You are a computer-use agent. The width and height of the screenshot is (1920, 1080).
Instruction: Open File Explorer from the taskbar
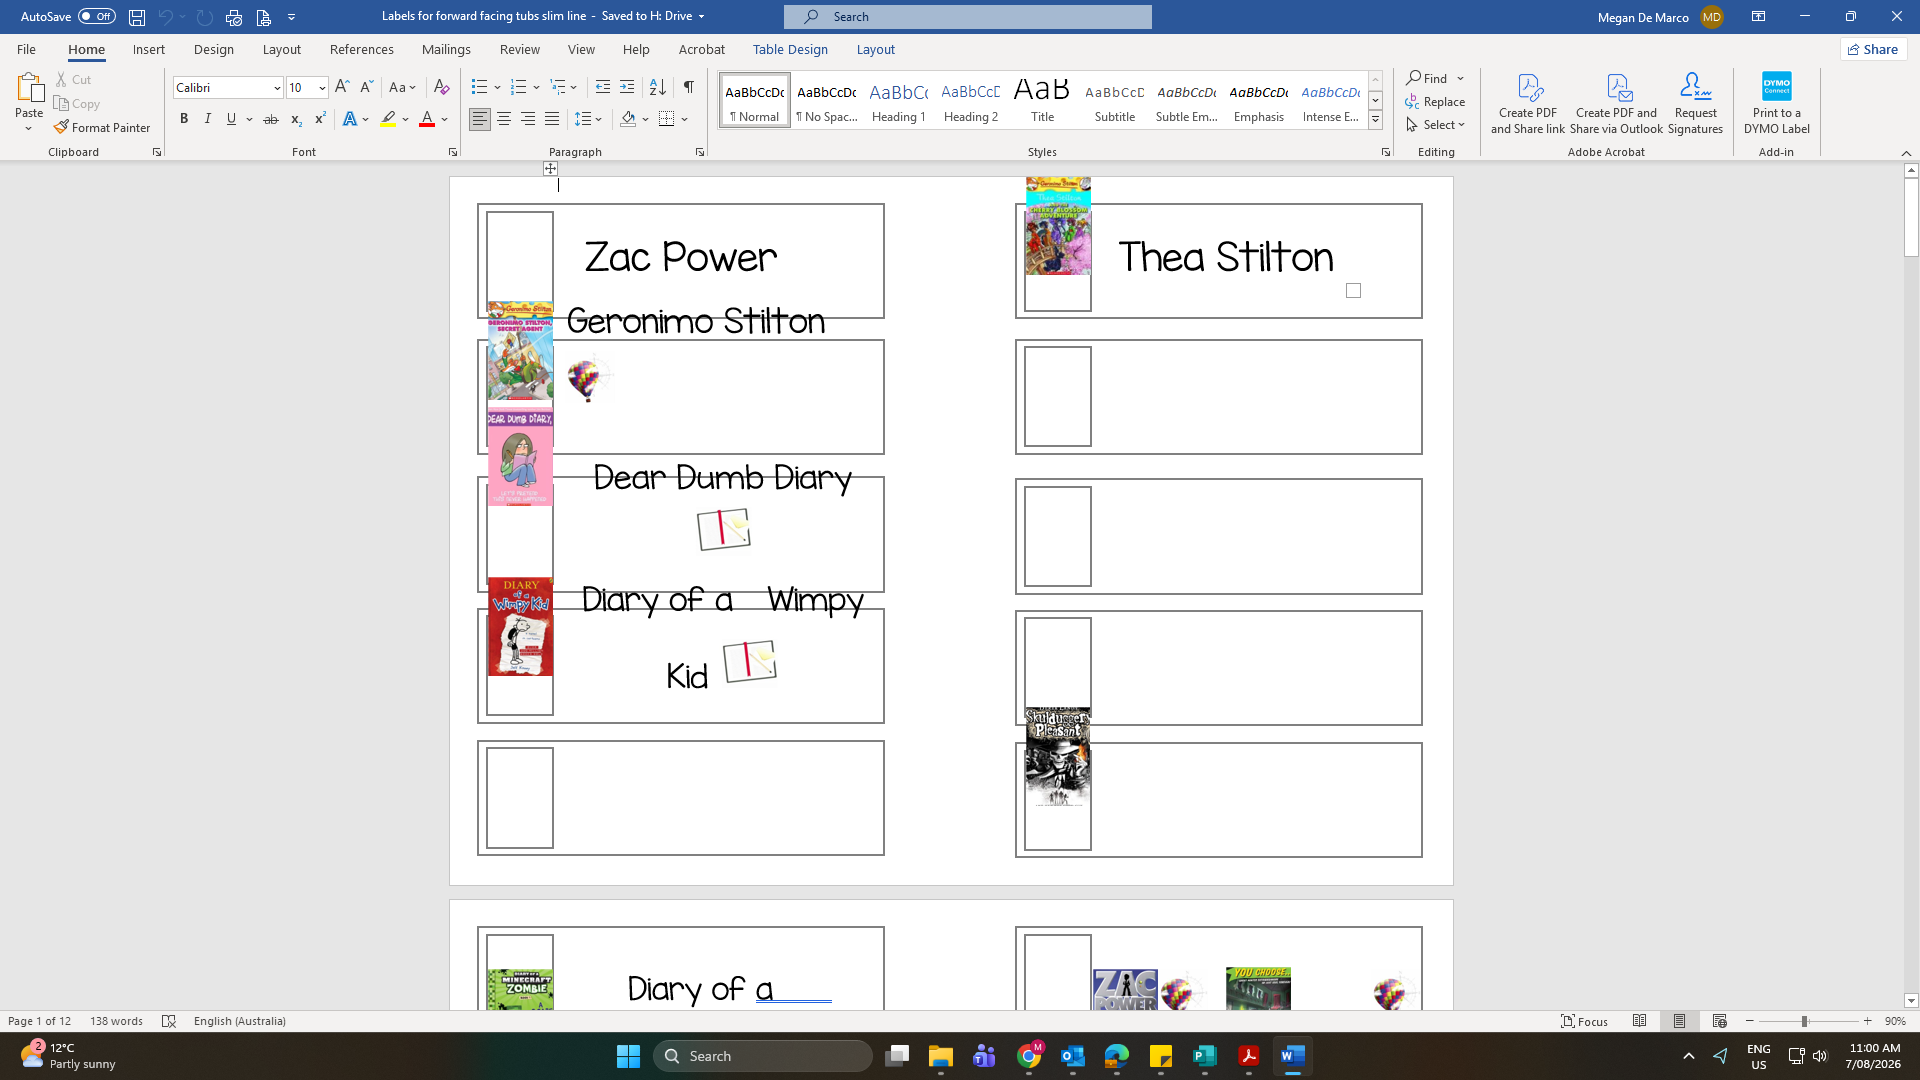pos(941,1056)
